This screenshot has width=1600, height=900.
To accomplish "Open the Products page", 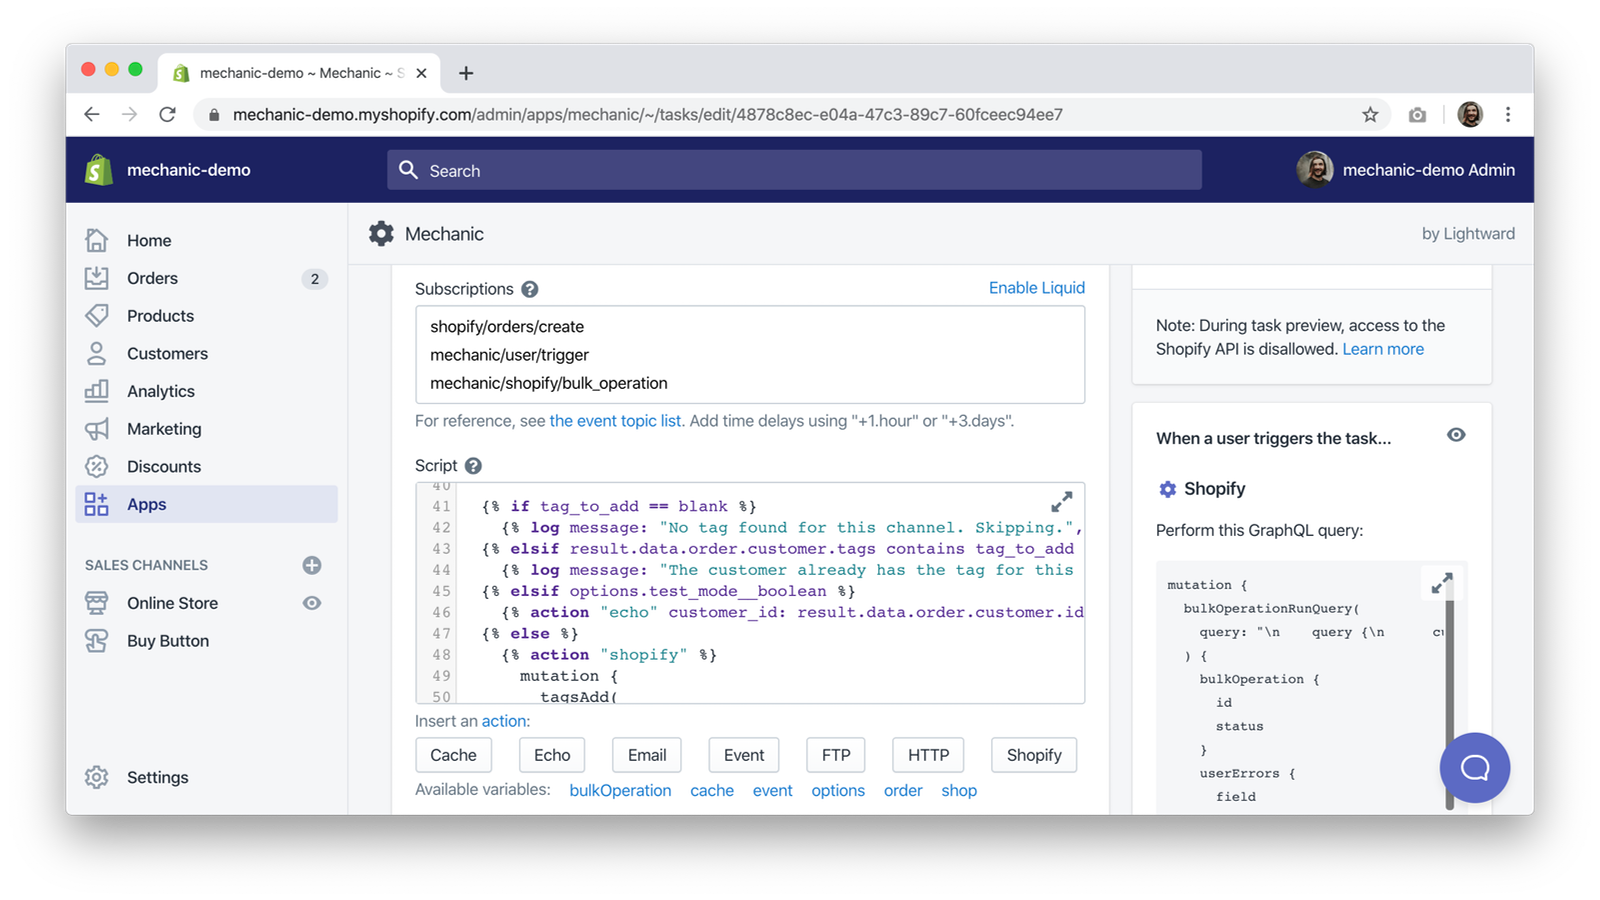I will (160, 316).
